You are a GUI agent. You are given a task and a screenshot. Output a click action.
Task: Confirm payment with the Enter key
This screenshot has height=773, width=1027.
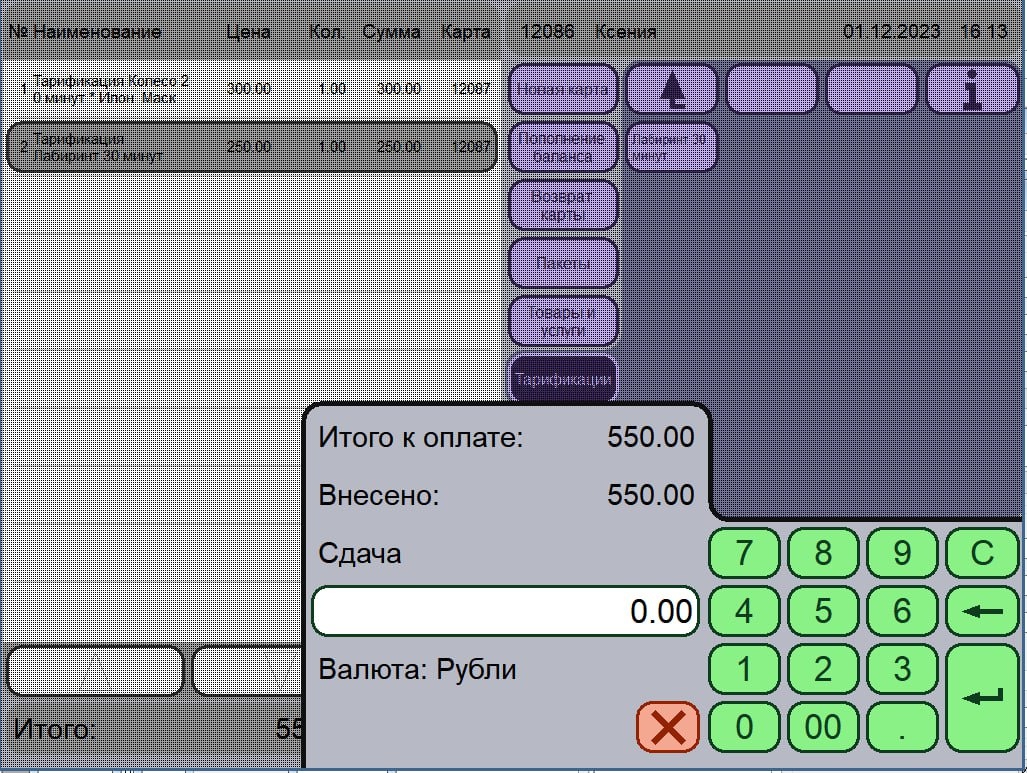[982, 698]
